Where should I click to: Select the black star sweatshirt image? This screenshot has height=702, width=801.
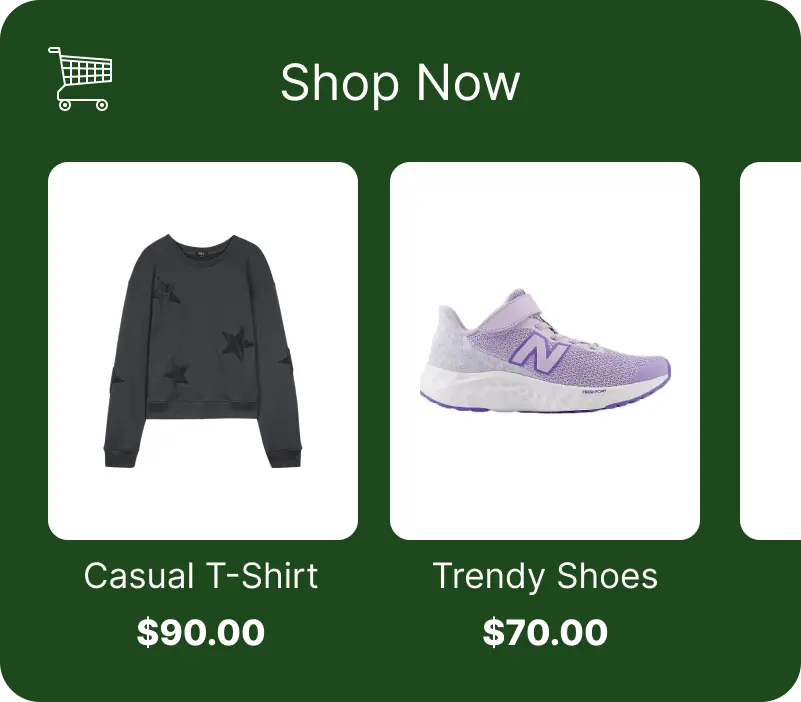coord(203,351)
